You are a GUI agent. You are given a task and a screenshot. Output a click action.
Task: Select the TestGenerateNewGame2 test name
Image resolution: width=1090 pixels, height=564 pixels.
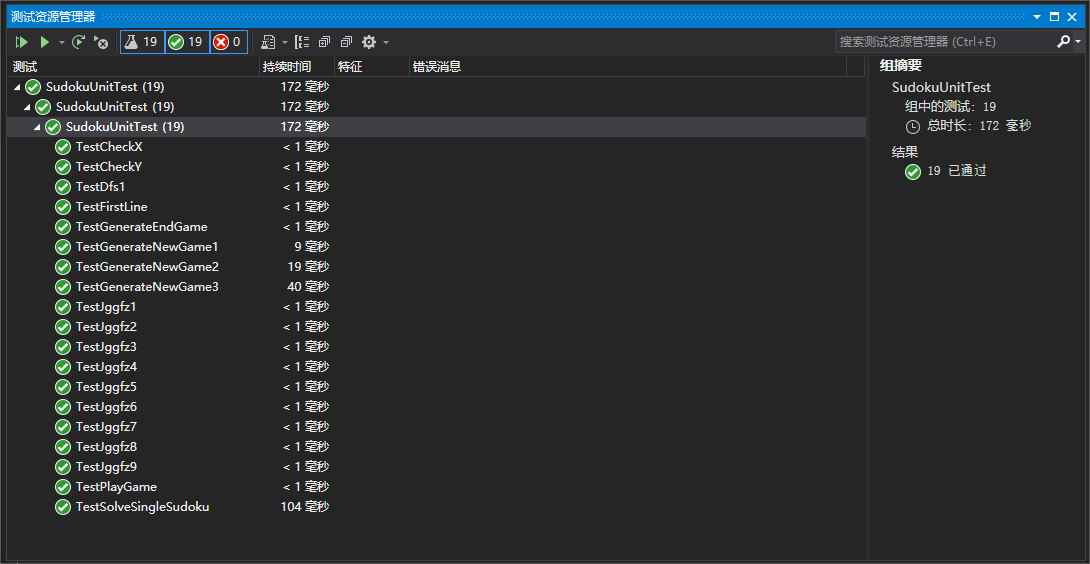(147, 267)
